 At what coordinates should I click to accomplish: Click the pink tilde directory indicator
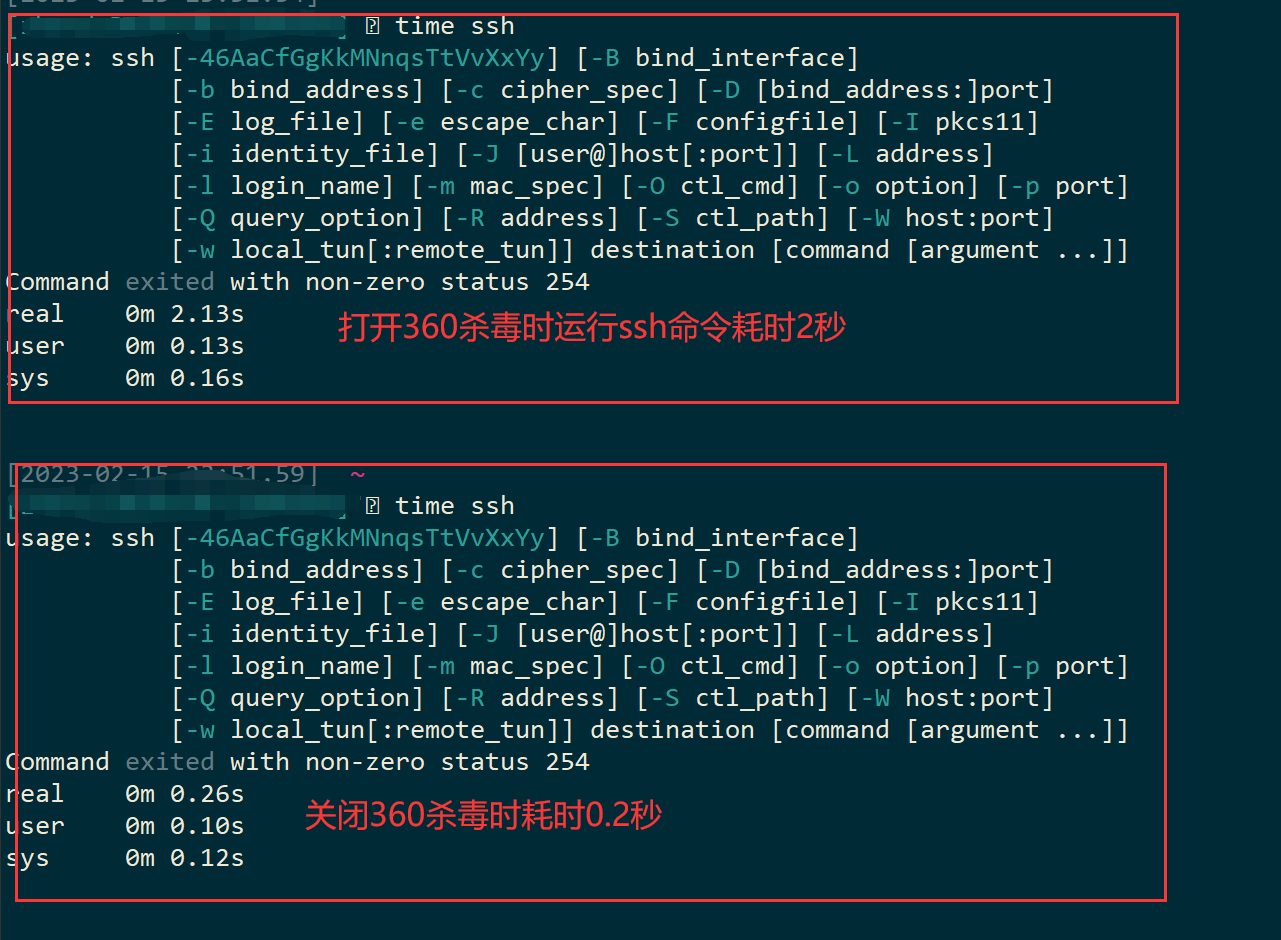pos(358,474)
